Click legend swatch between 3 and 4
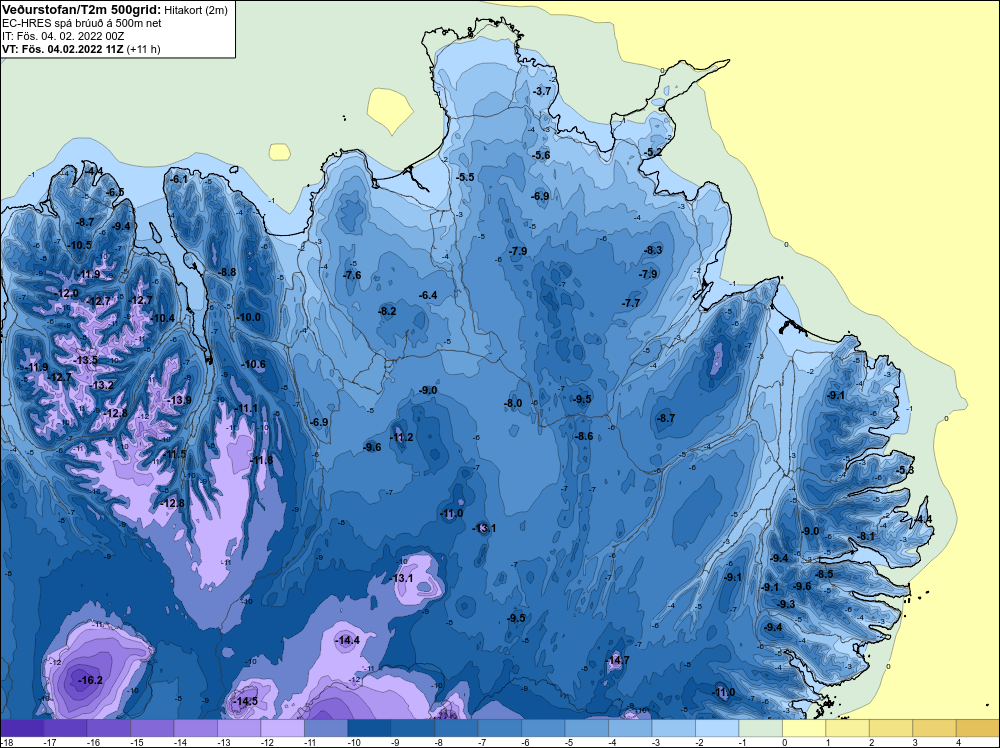The image size is (1000, 748). point(934,728)
